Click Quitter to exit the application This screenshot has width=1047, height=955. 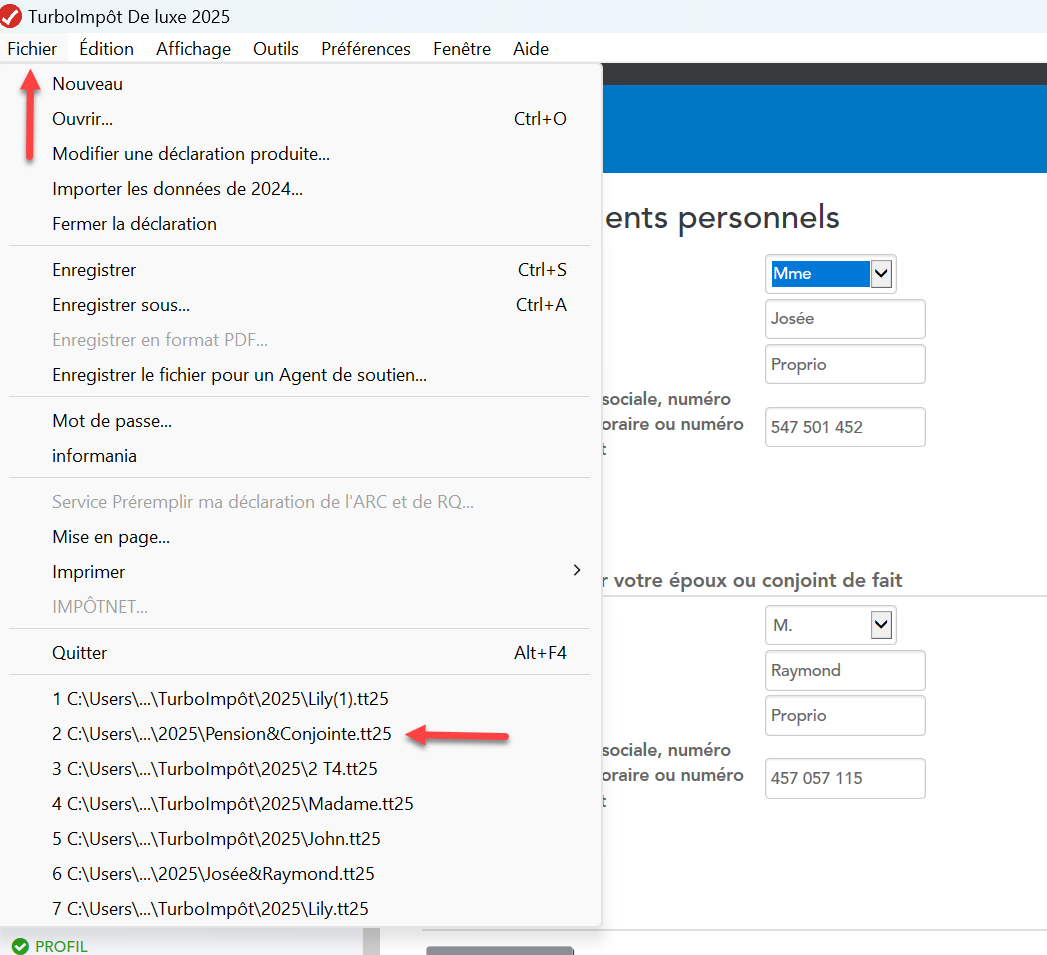(300, 652)
